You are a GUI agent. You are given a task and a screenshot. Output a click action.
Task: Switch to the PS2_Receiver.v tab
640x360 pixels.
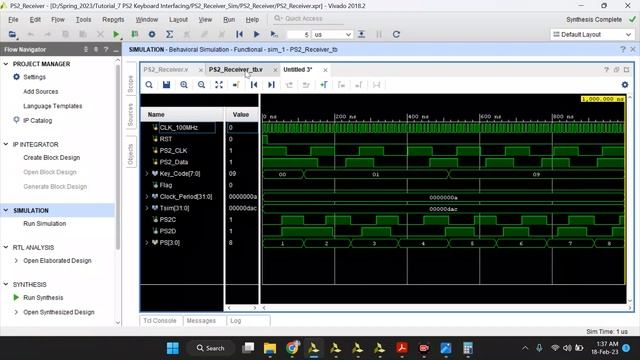(166, 70)
